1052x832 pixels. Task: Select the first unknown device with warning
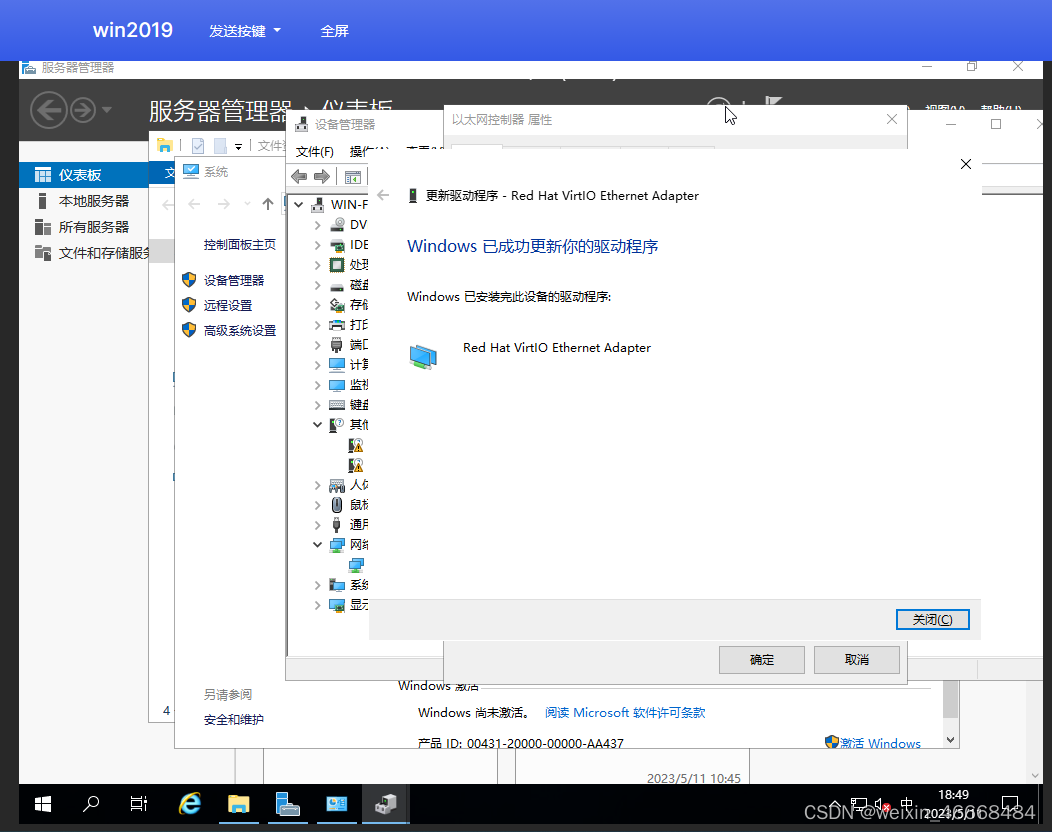click(356, 445)
